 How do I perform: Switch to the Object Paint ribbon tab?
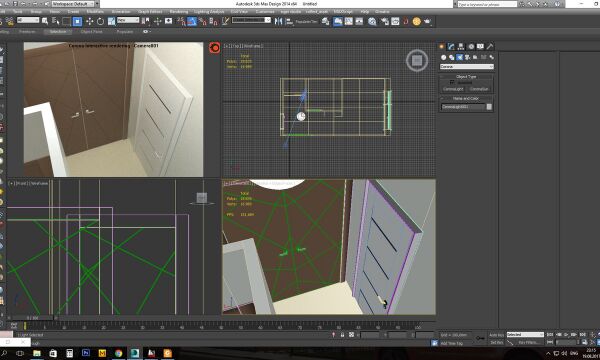coord(92,31)
